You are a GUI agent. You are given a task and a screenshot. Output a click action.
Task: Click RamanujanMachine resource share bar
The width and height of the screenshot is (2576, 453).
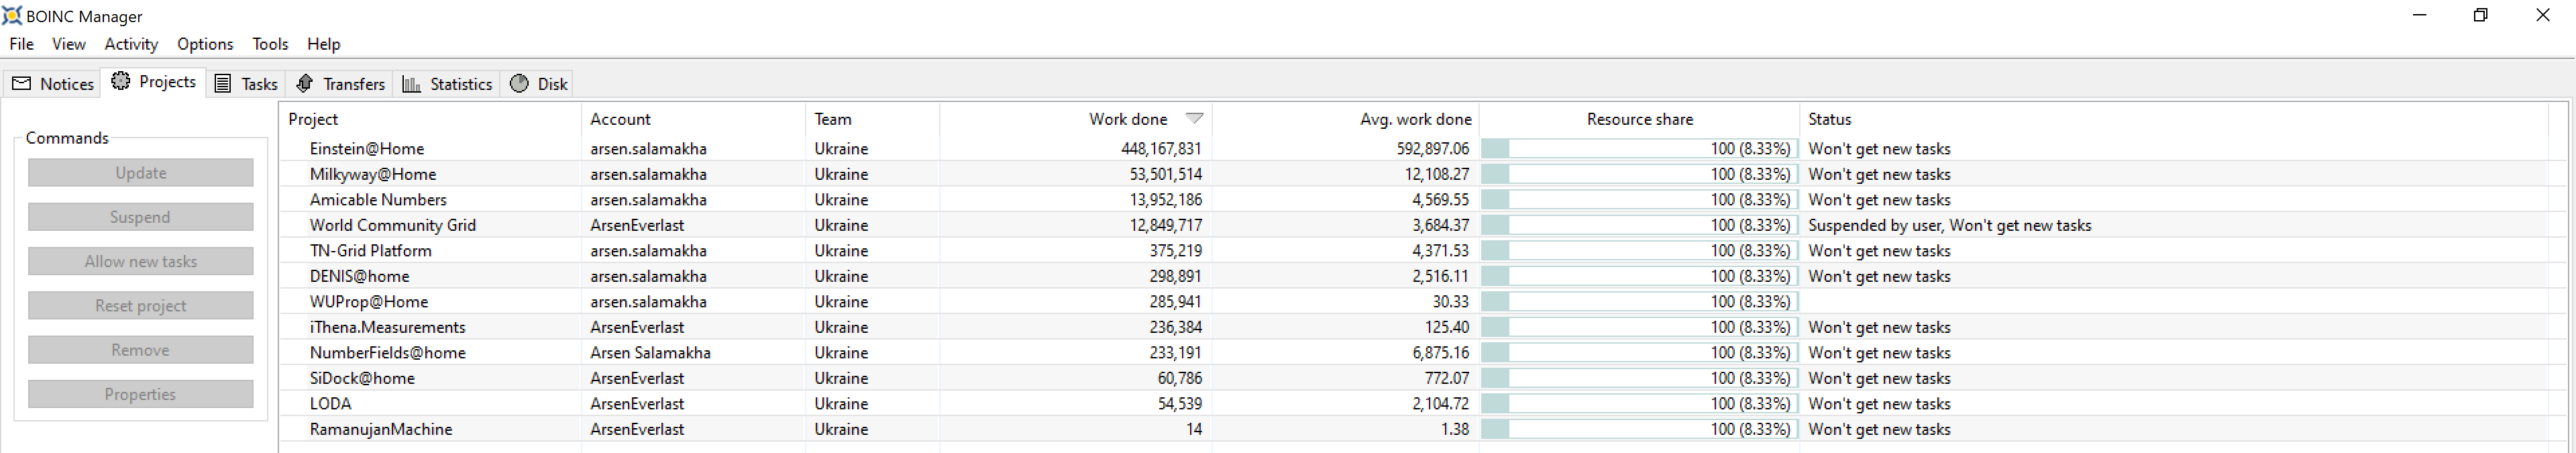click(1639, 429)
